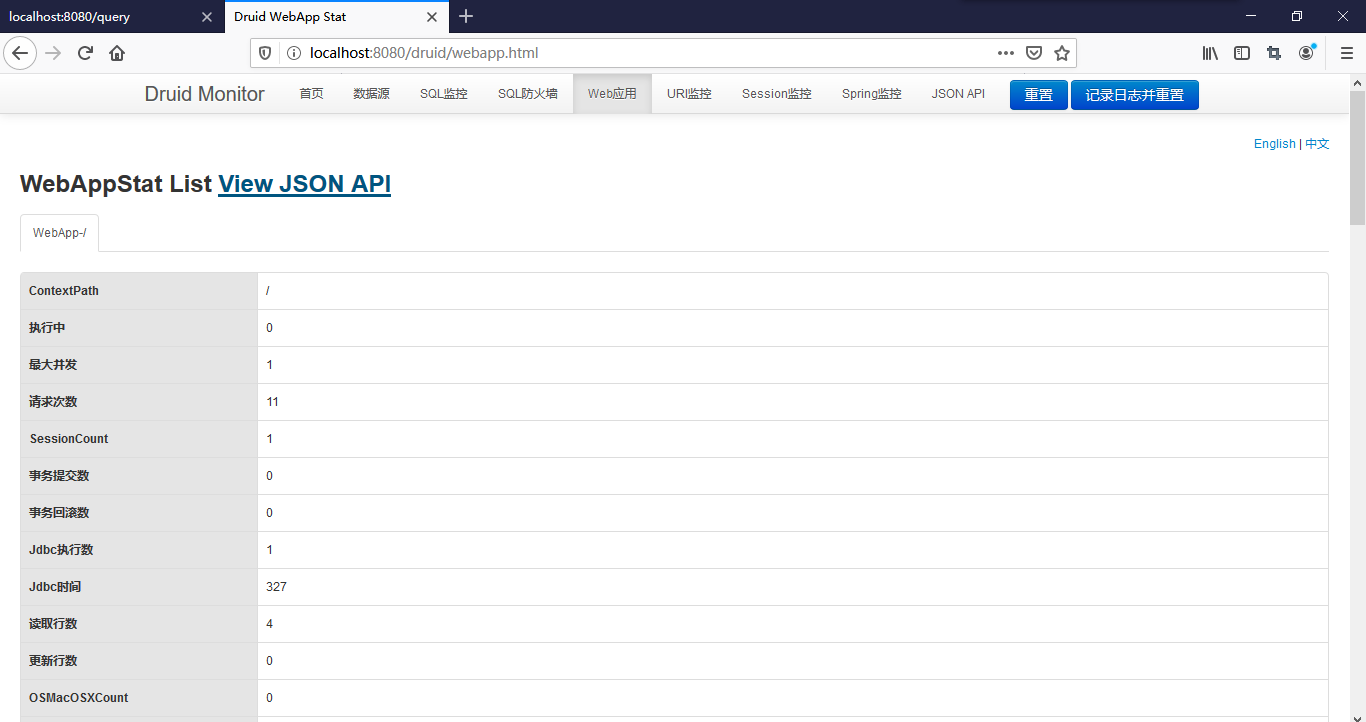Open the Firefox account avatar icon

(1306, 53)
